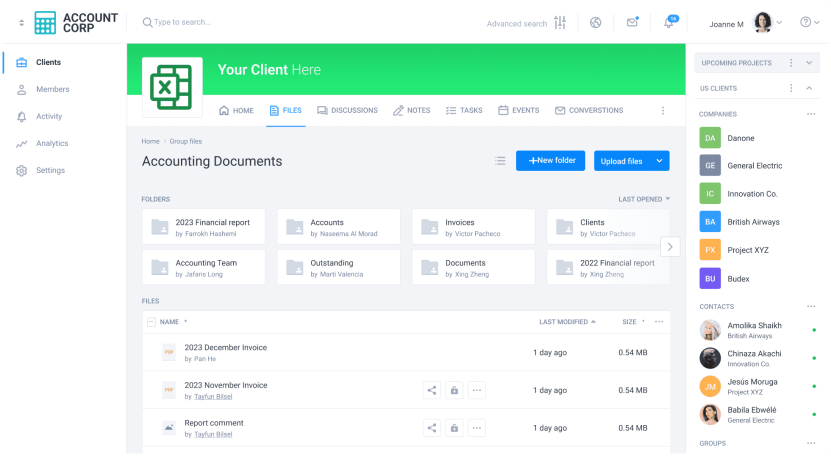Open more options for 2023 November Invoice
Image resolution: width=831 pixels, height=456 pixels.
click(477, 390)
